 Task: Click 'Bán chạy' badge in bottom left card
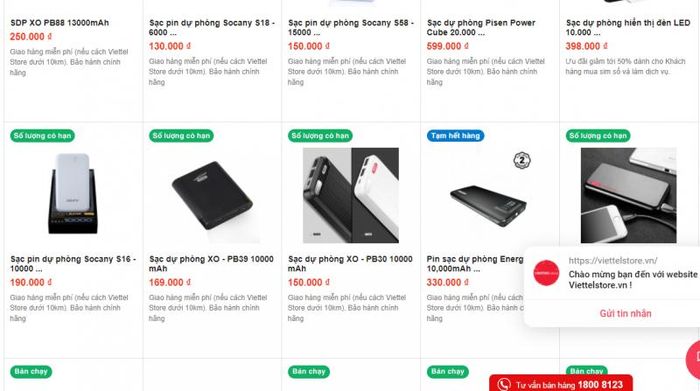(x=31, y=371)
